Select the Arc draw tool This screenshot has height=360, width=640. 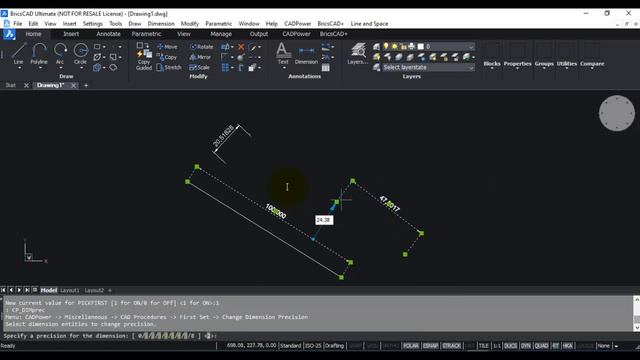[x=60, y=53]
